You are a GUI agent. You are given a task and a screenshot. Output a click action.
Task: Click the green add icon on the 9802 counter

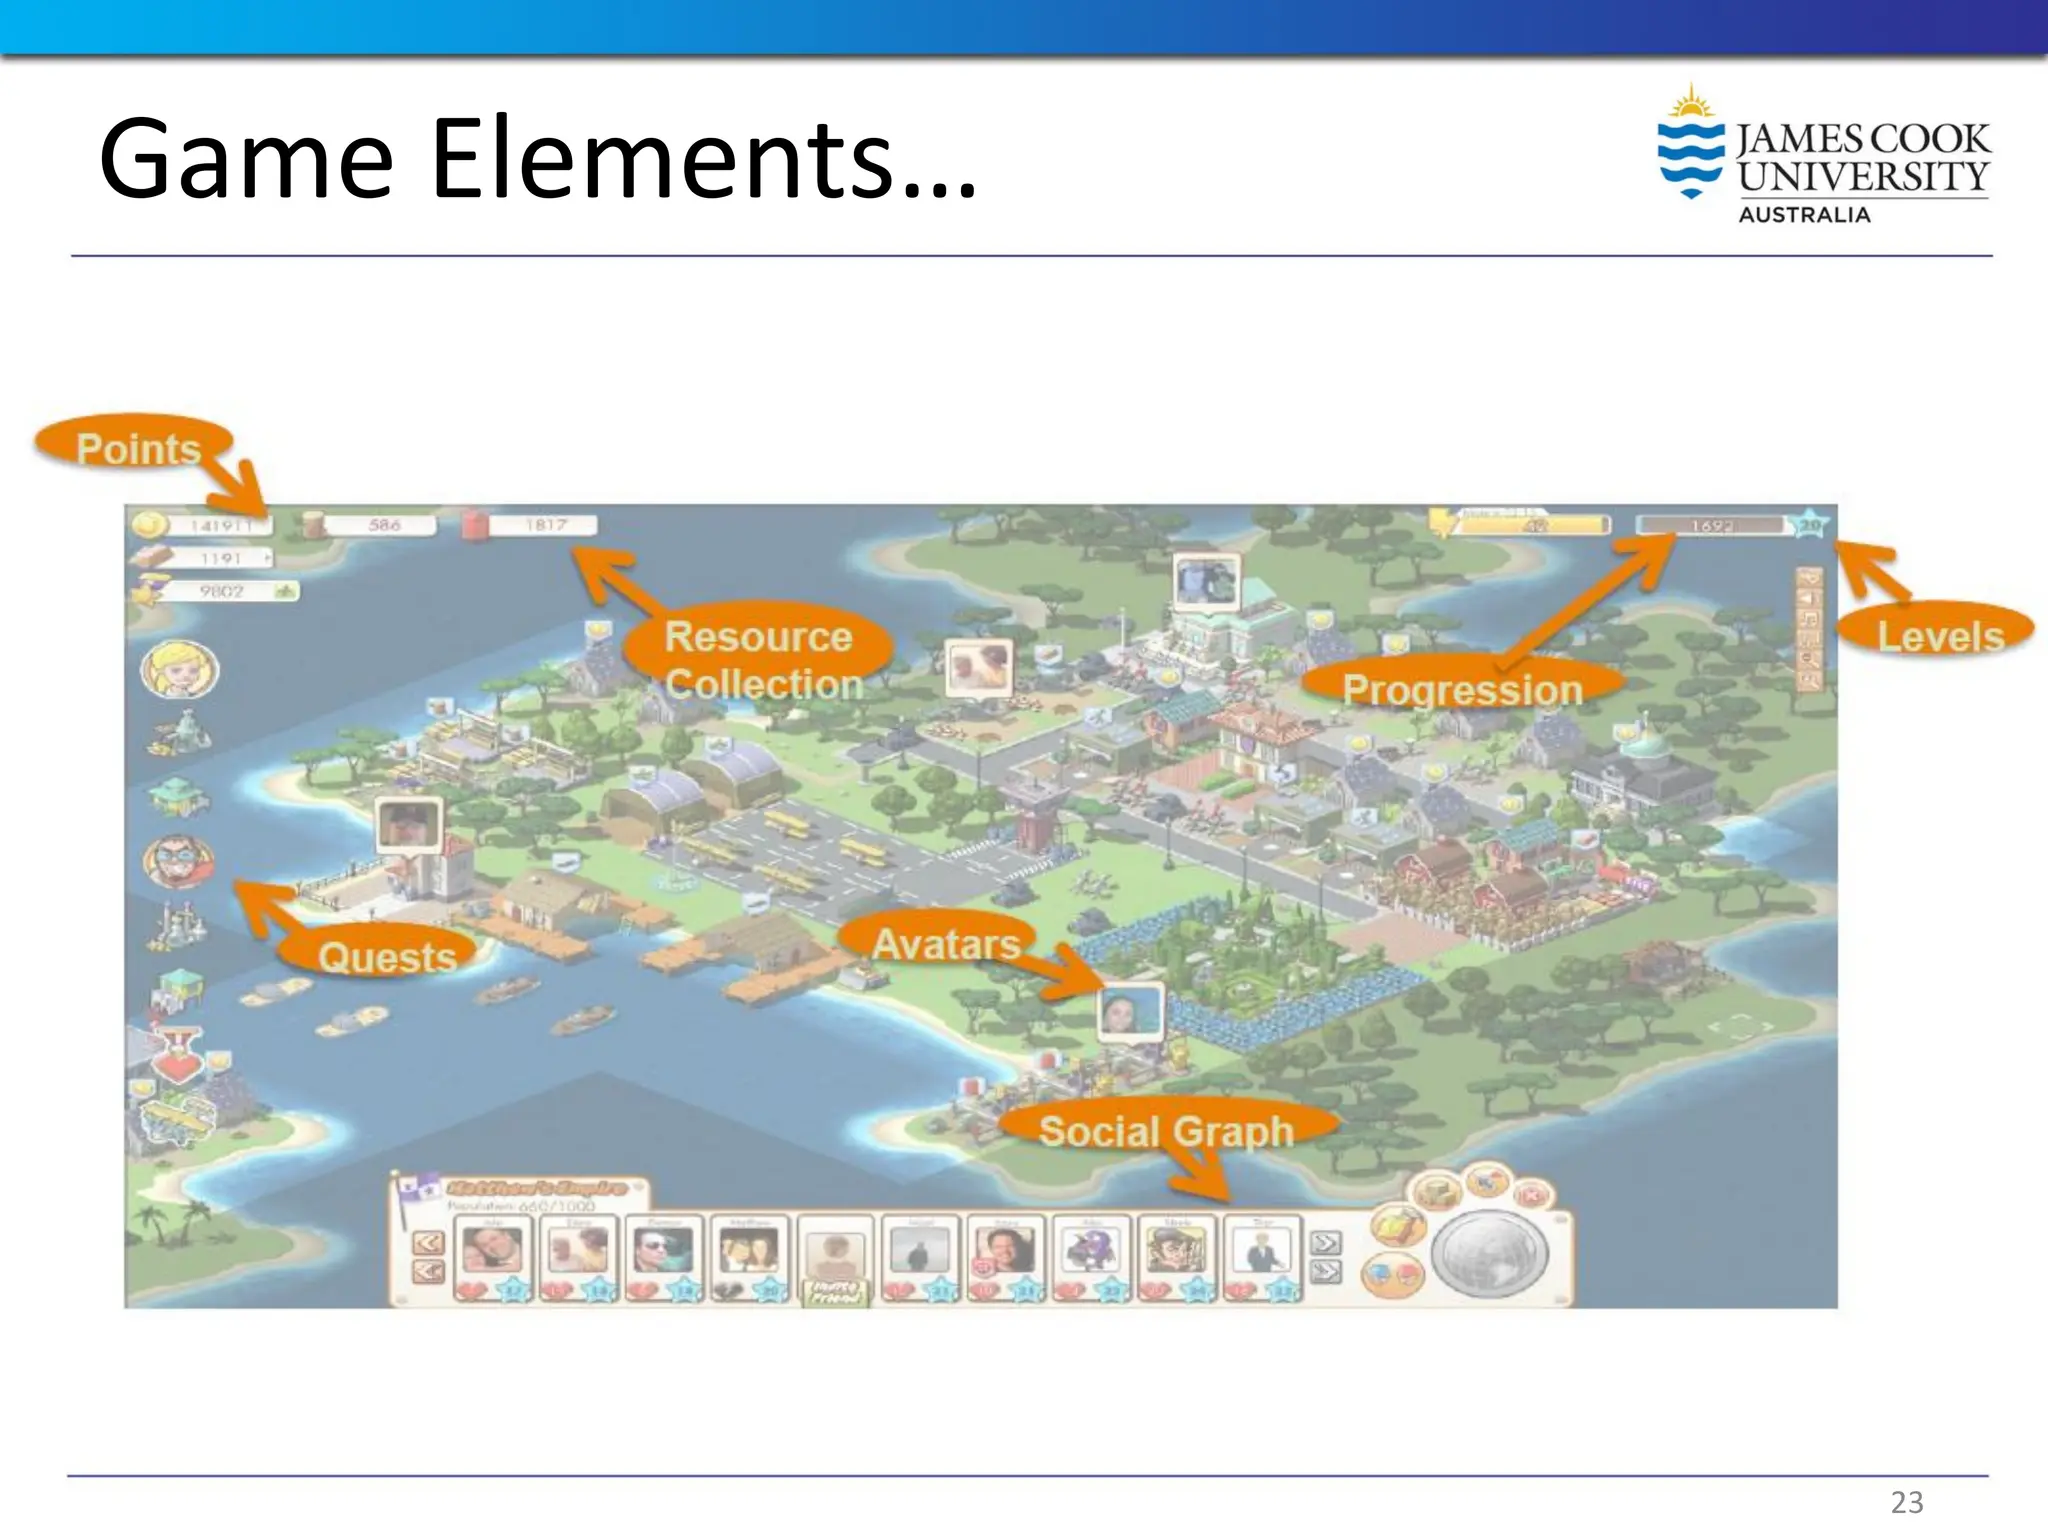(285, 591)
